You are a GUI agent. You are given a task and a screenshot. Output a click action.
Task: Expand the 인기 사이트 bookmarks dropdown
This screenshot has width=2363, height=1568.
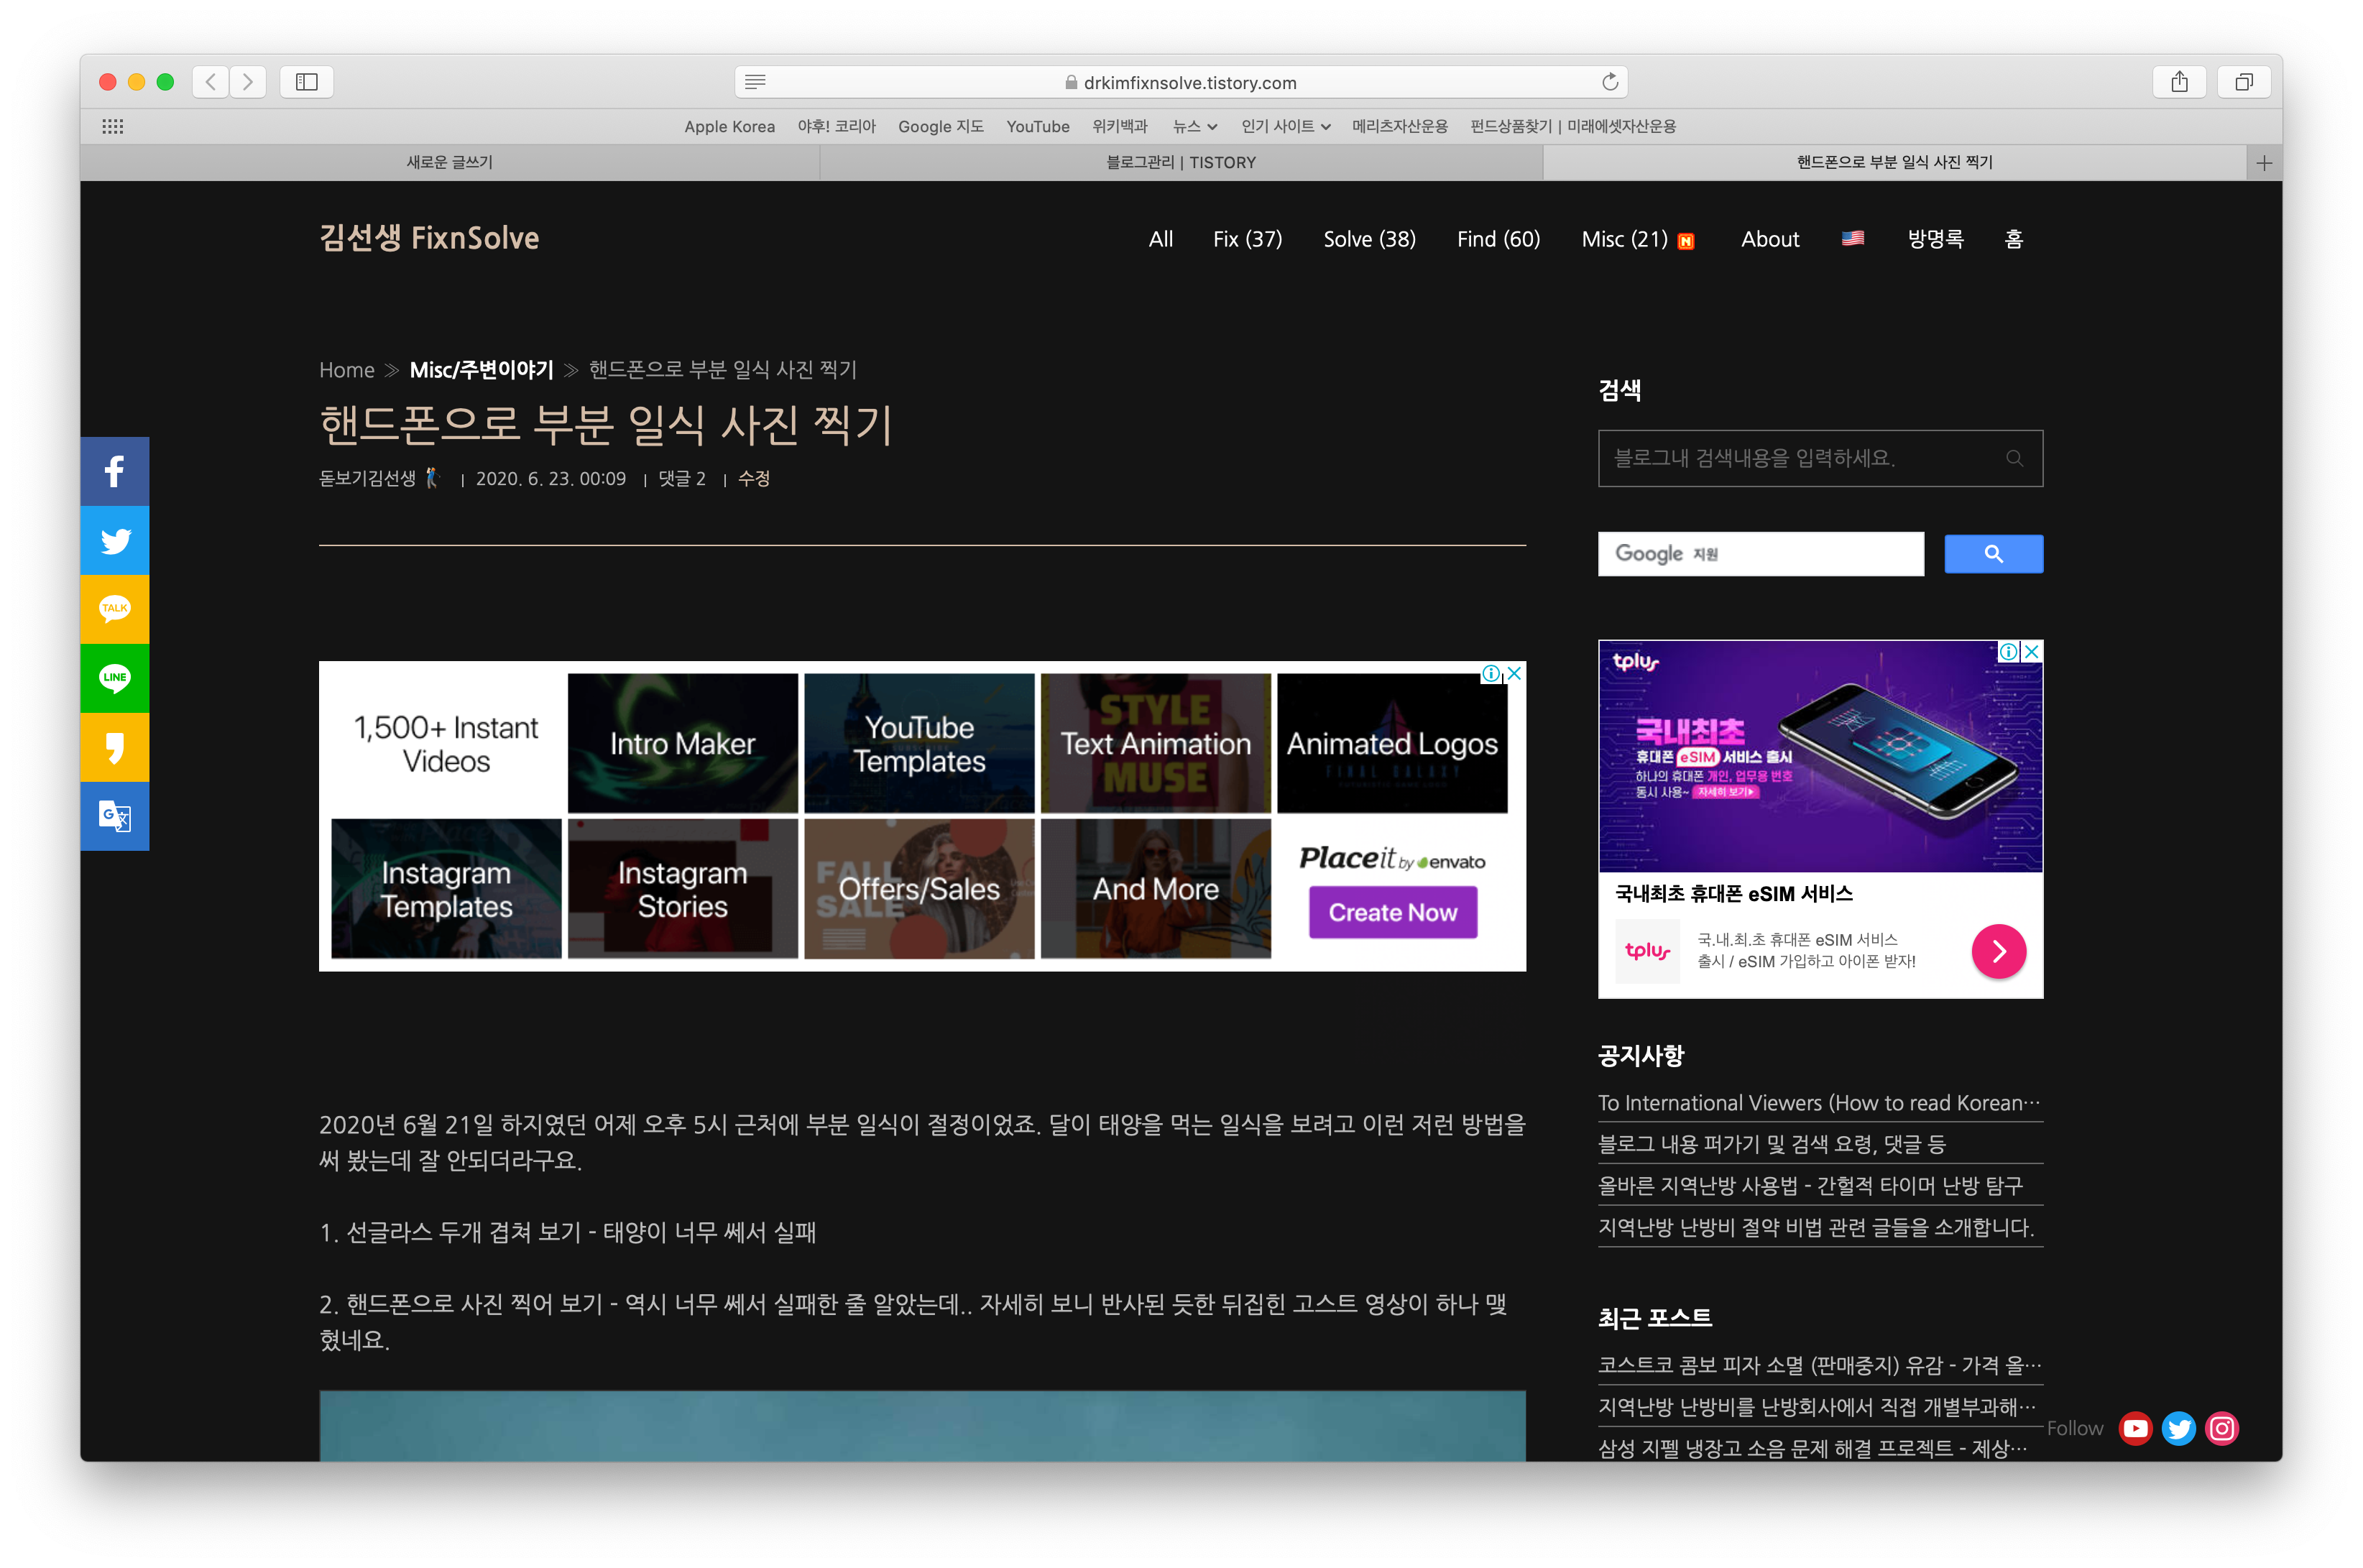tap(1285, 126)
